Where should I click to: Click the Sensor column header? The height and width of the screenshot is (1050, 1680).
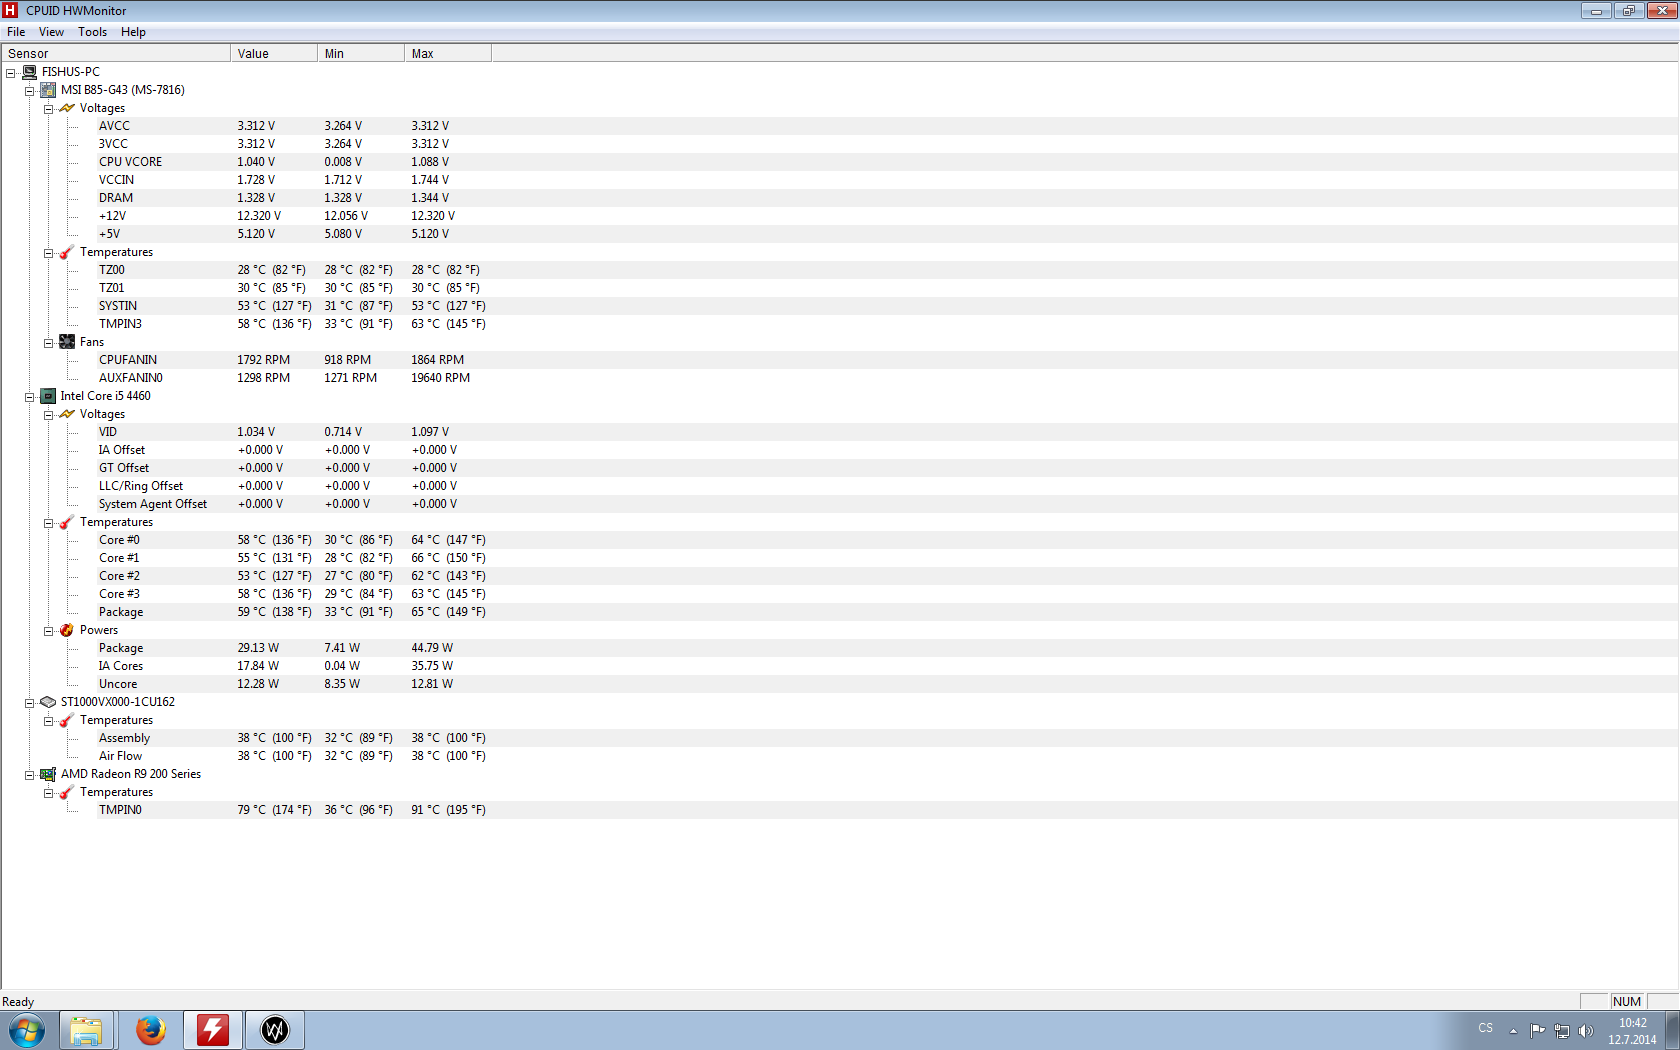pos(116,53)
